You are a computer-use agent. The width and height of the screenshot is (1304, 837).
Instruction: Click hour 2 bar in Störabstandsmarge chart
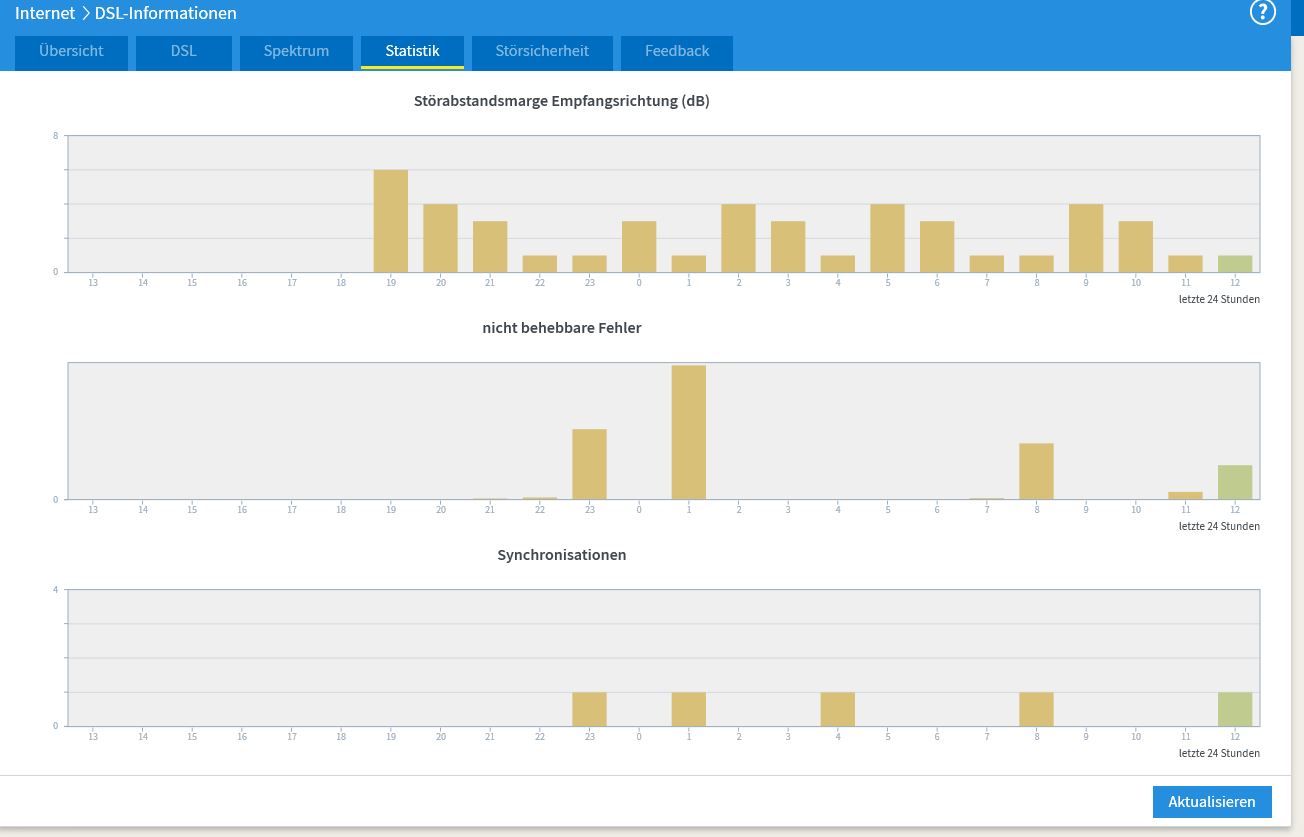coord(739,238)
